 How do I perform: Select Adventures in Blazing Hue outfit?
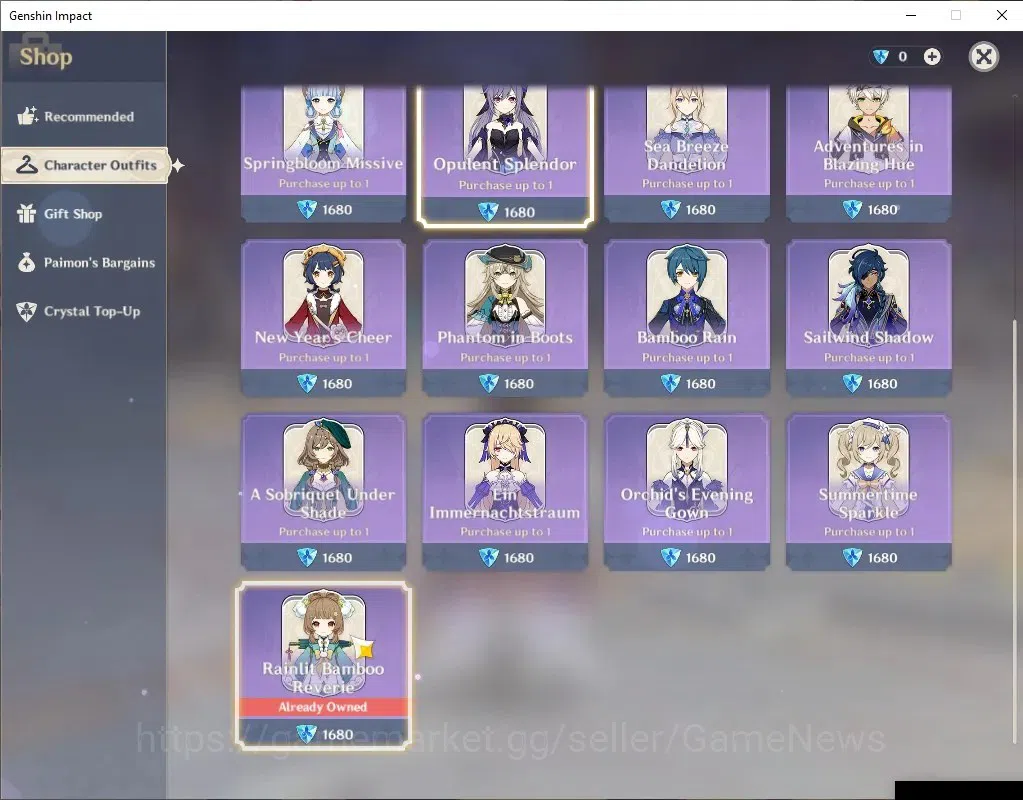868,153
